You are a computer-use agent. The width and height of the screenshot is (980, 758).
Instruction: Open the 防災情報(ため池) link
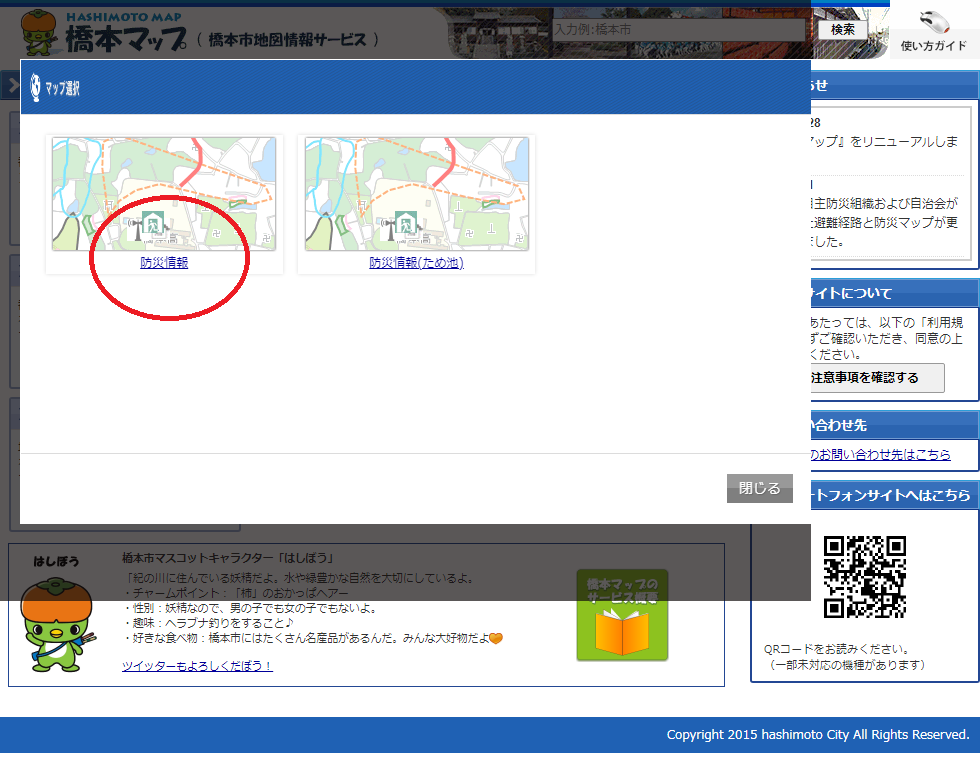[x=416, y=263]
